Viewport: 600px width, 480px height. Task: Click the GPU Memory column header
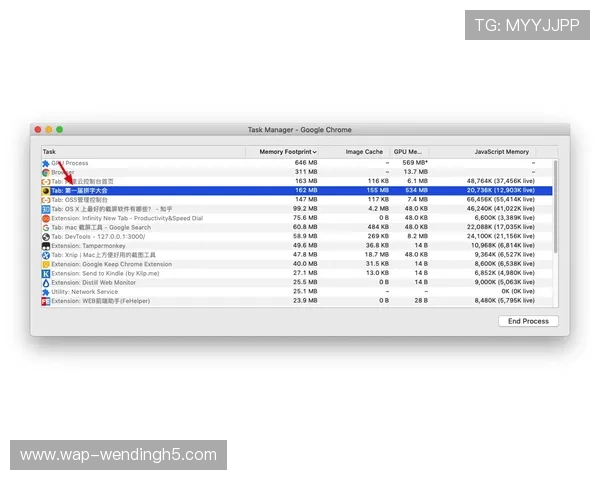408,152
